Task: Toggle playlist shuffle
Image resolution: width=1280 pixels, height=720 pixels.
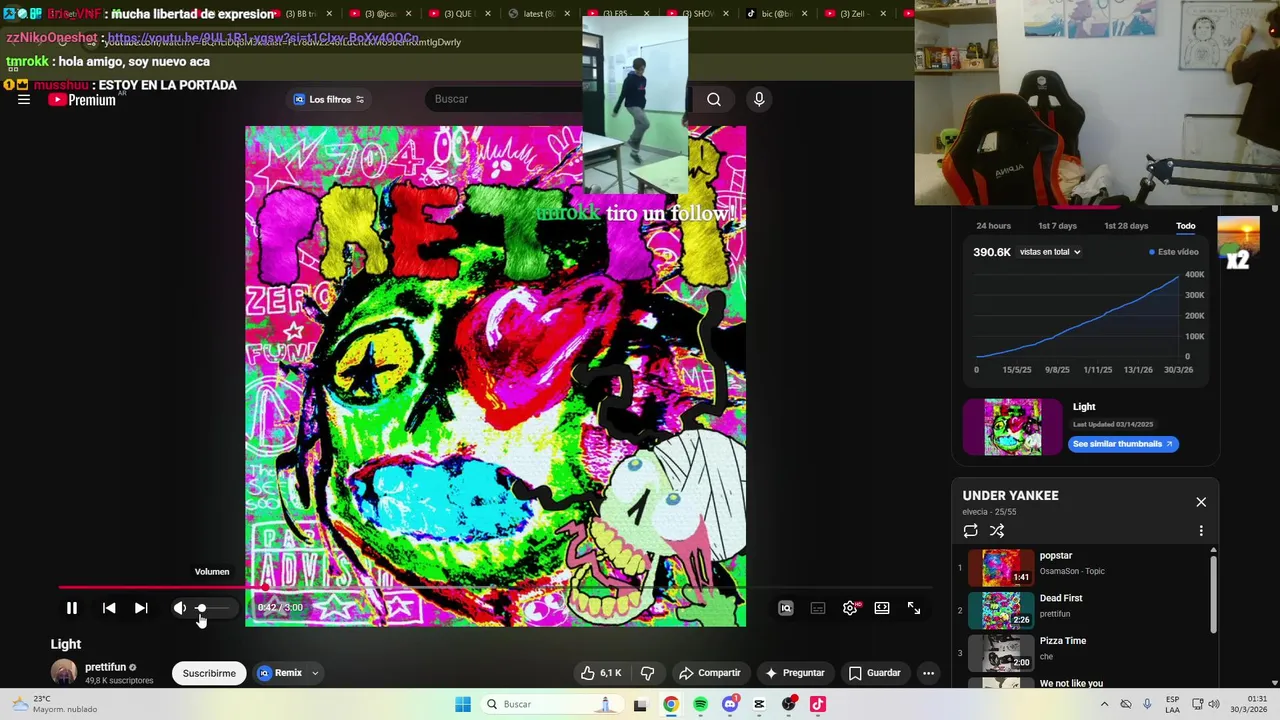Action: [x=997, y=531]
